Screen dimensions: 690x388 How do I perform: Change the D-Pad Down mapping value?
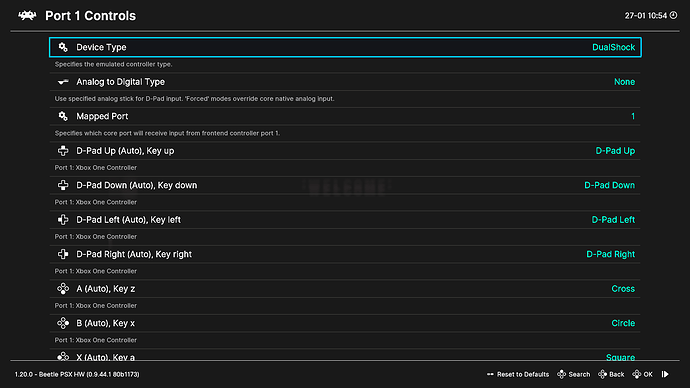tap(609, 185)
